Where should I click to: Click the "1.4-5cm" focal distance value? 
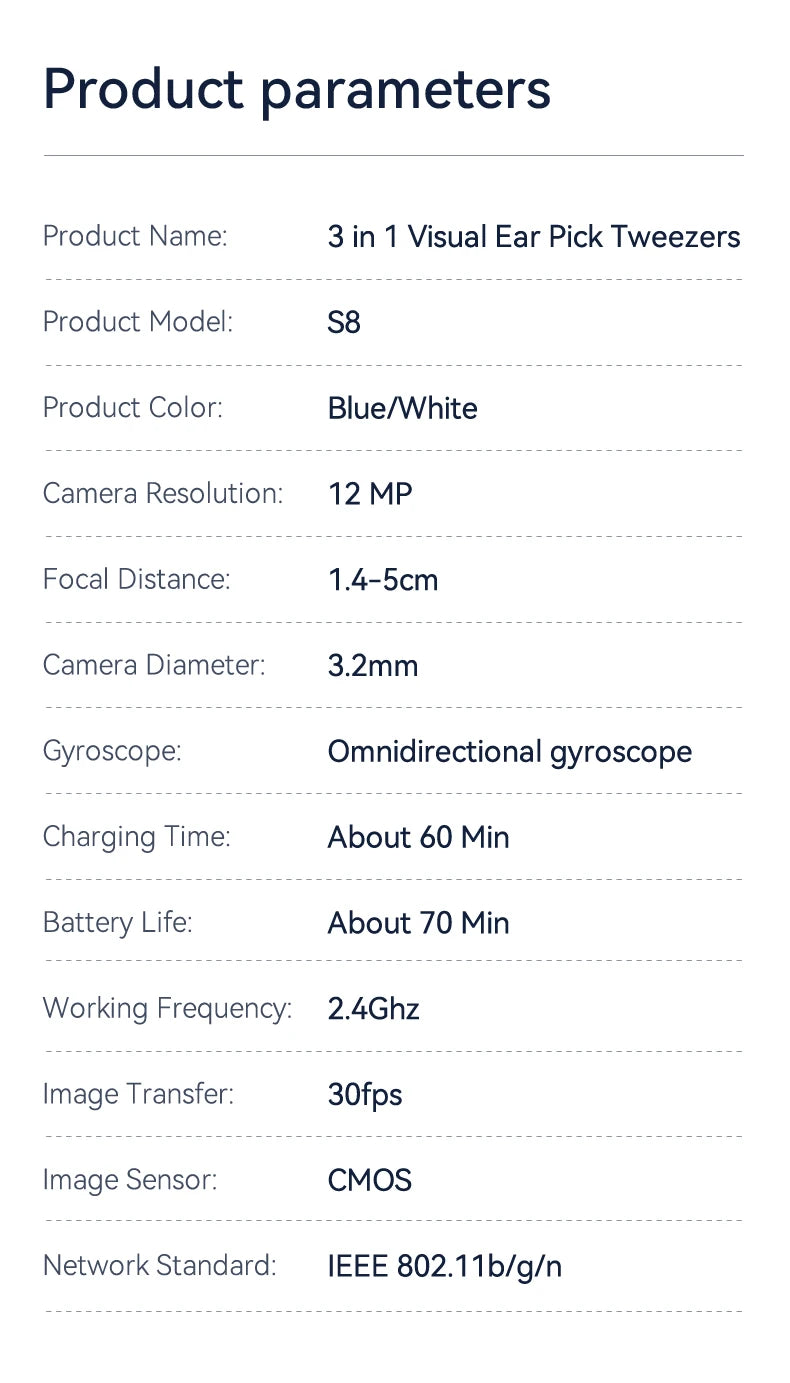(x=383, y=580)
